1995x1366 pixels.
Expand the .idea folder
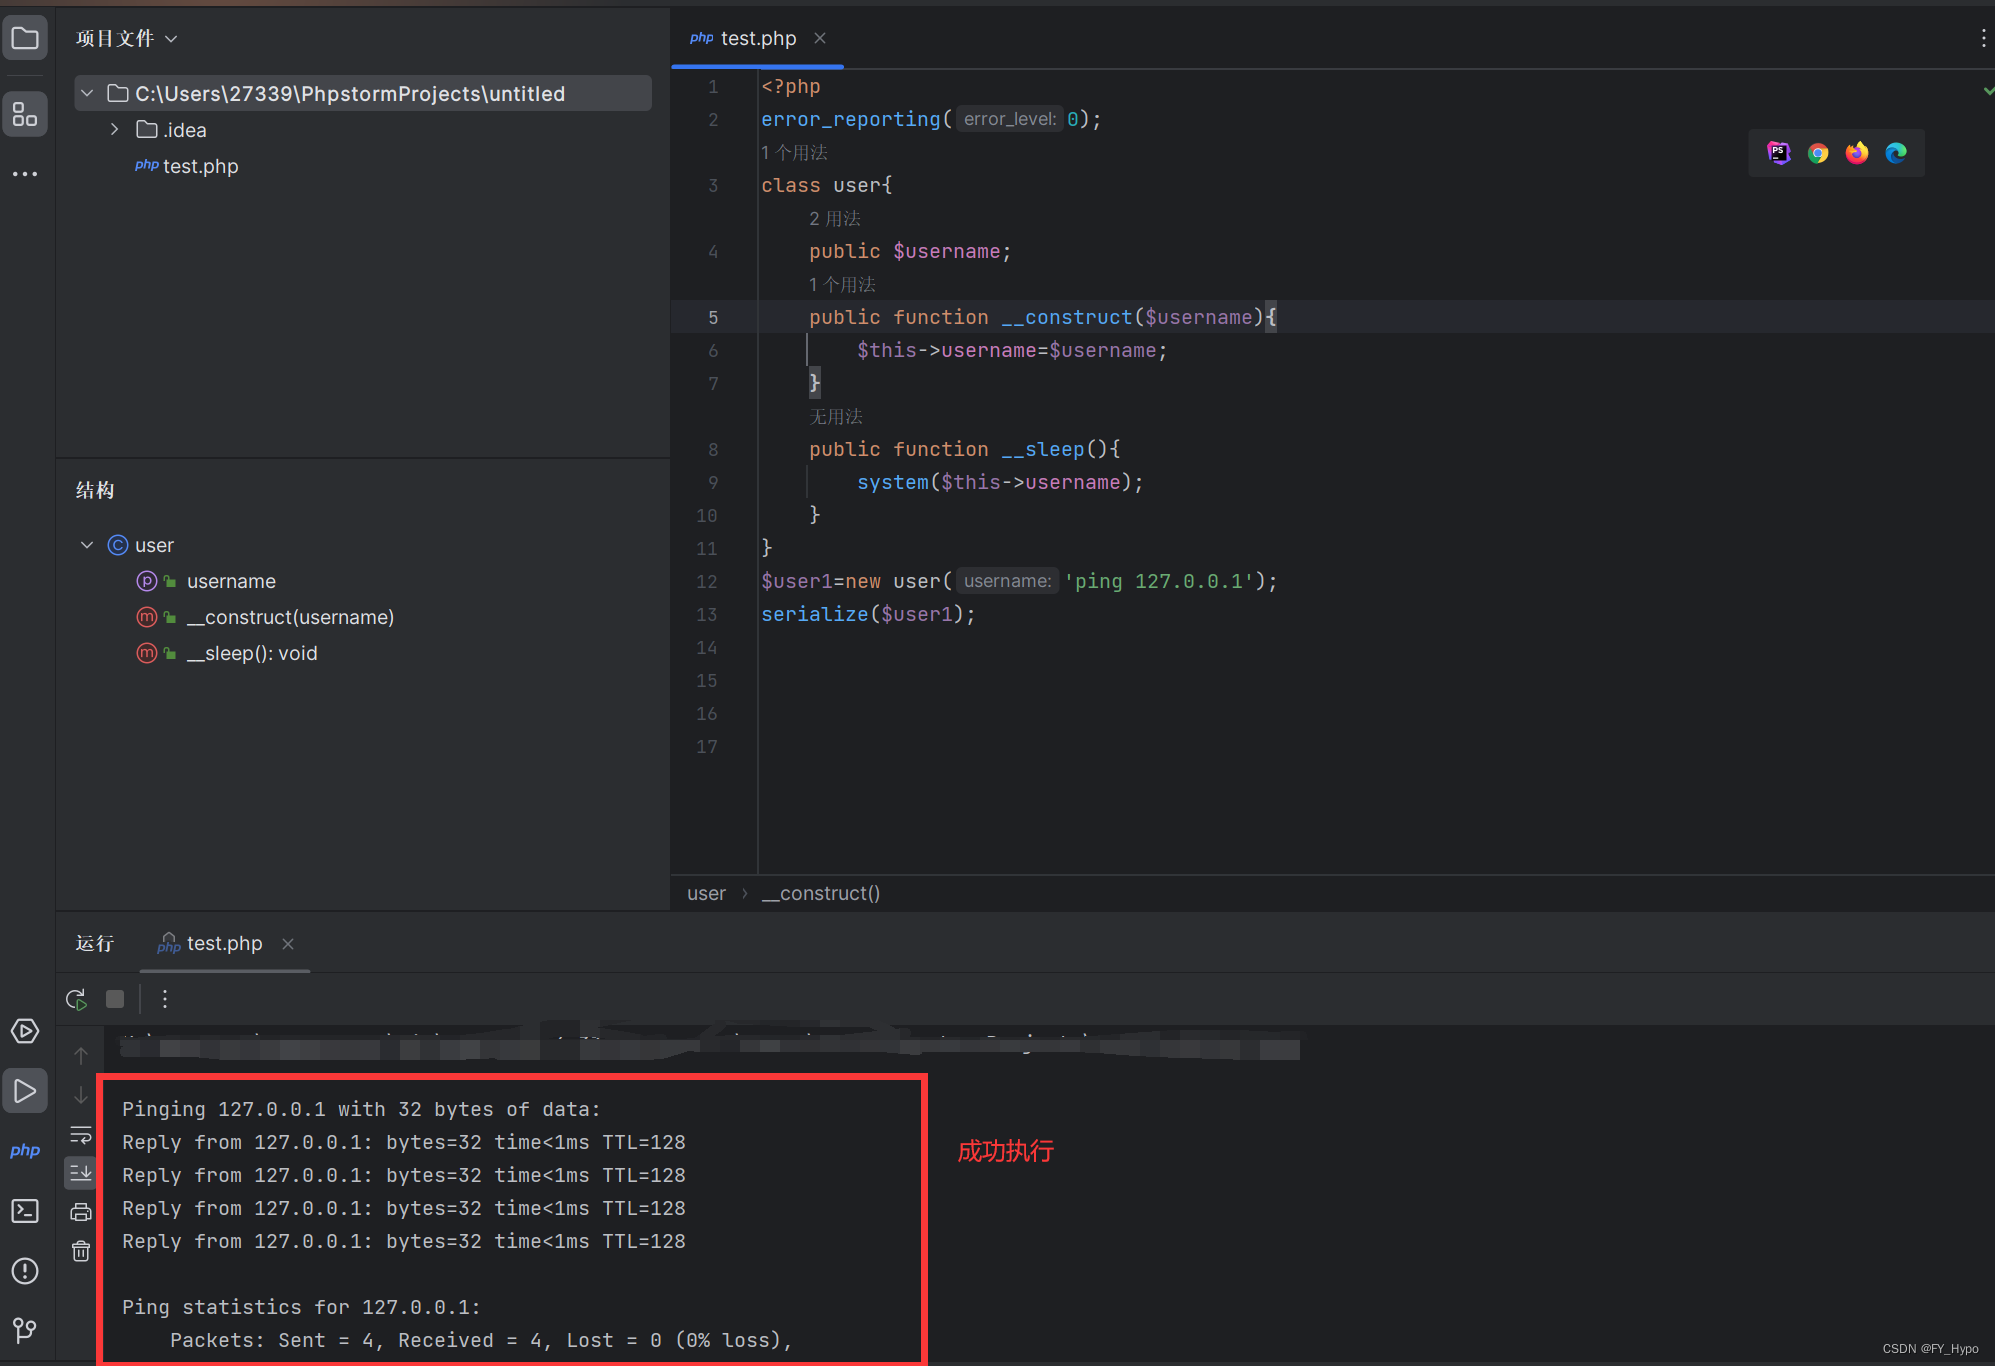(115, 130)
